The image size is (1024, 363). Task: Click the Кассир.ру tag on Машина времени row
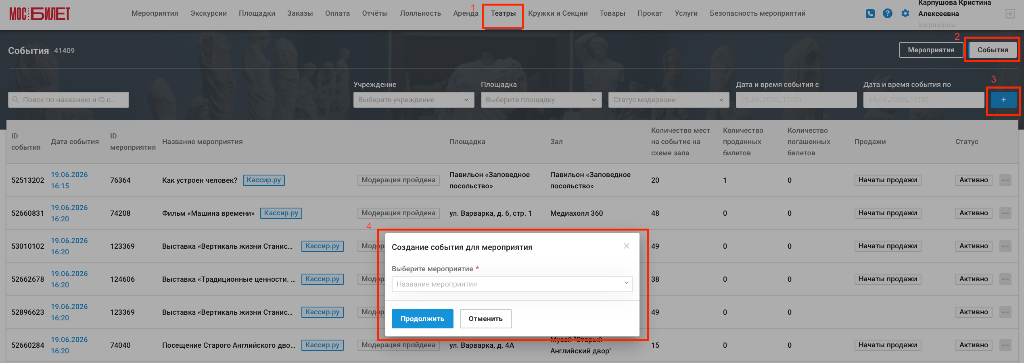click(281, 213)
